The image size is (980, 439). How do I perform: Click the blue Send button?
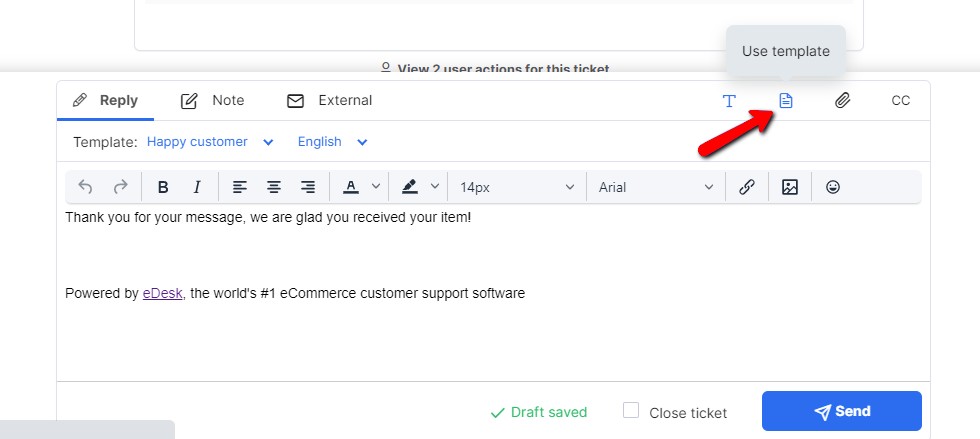(842, 411)
